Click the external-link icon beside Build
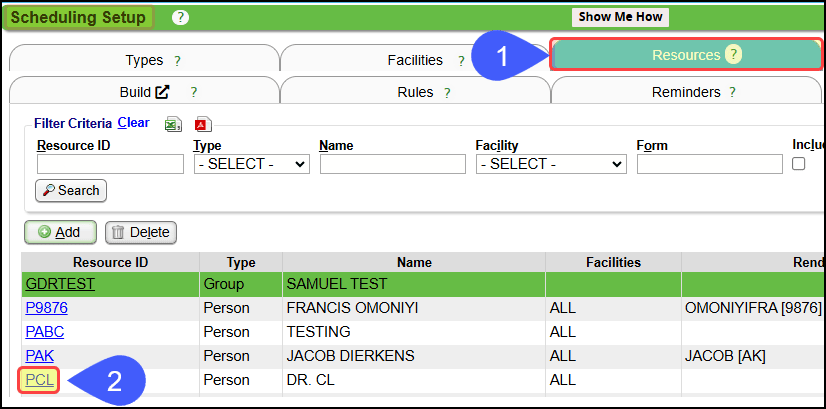The image size is (826, 409). pyautogui.click(x=162, y=92)
